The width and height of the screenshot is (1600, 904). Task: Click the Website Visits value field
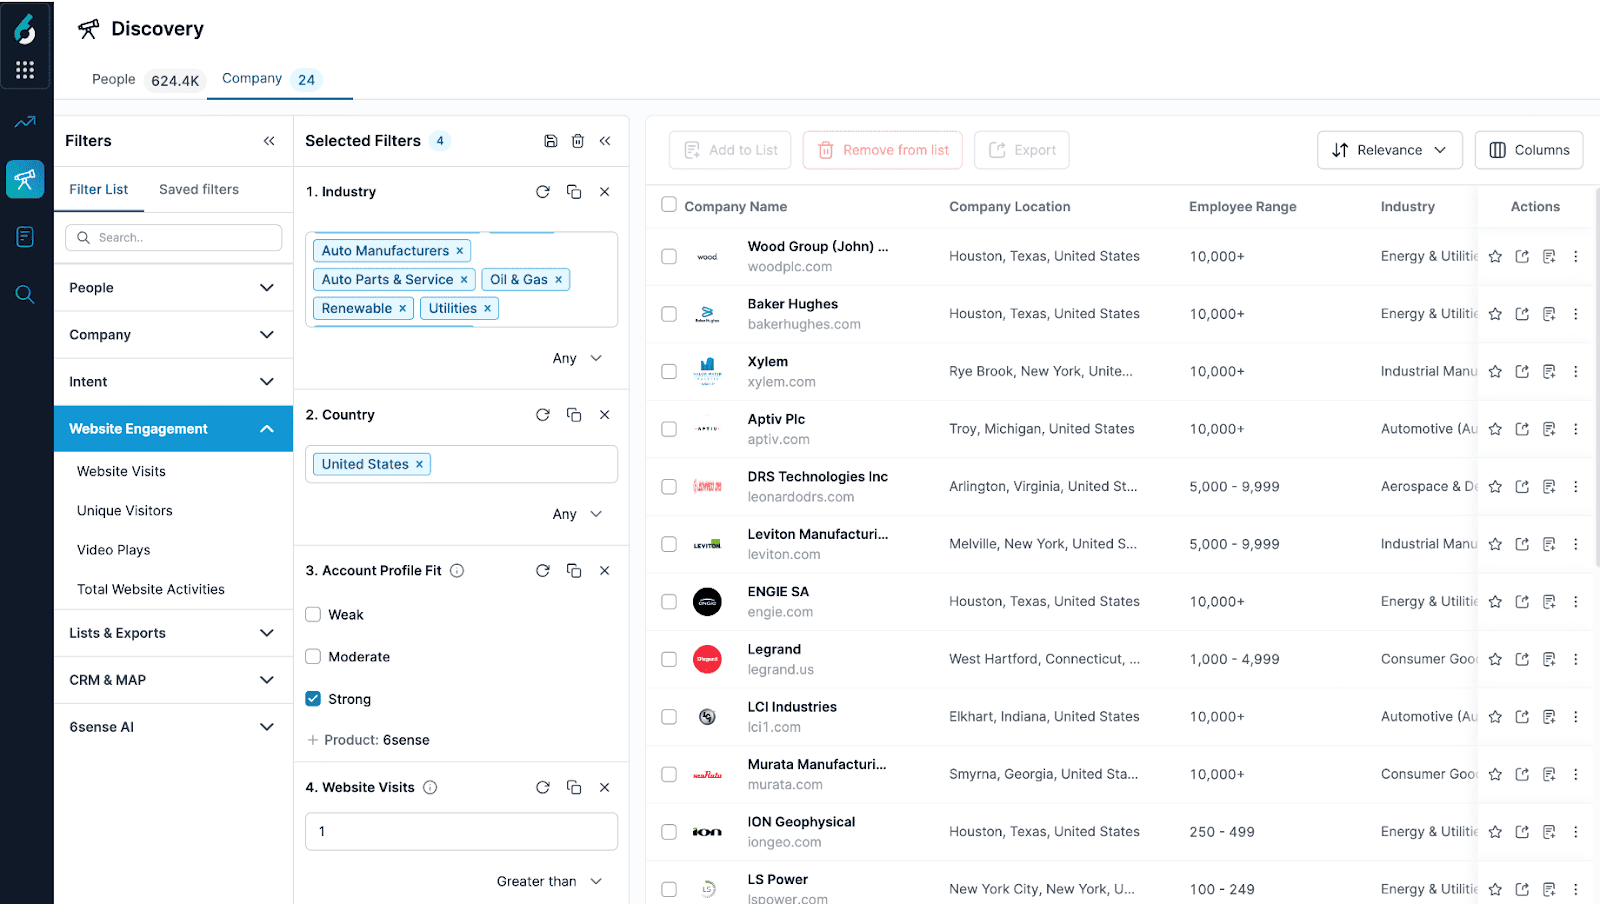tap(461, 832)
